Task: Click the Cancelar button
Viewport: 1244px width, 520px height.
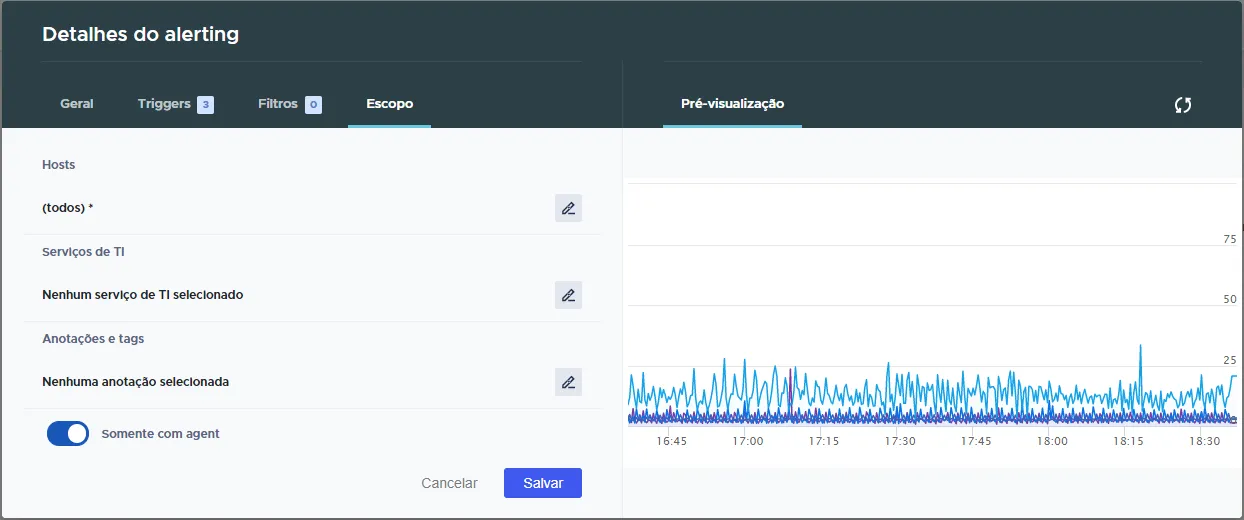Action: [449, 483]
